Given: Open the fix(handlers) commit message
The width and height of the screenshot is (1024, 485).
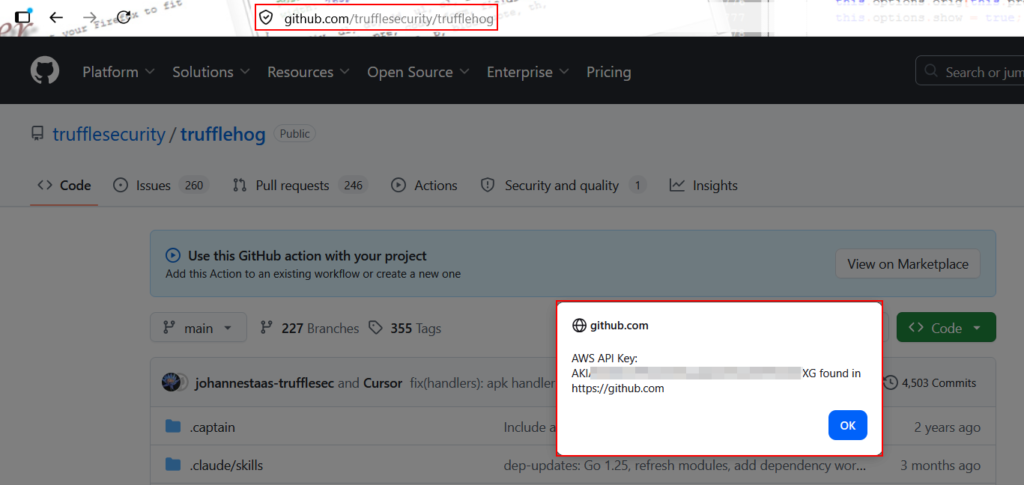Looking at the screenshot, I should [482, 383].
